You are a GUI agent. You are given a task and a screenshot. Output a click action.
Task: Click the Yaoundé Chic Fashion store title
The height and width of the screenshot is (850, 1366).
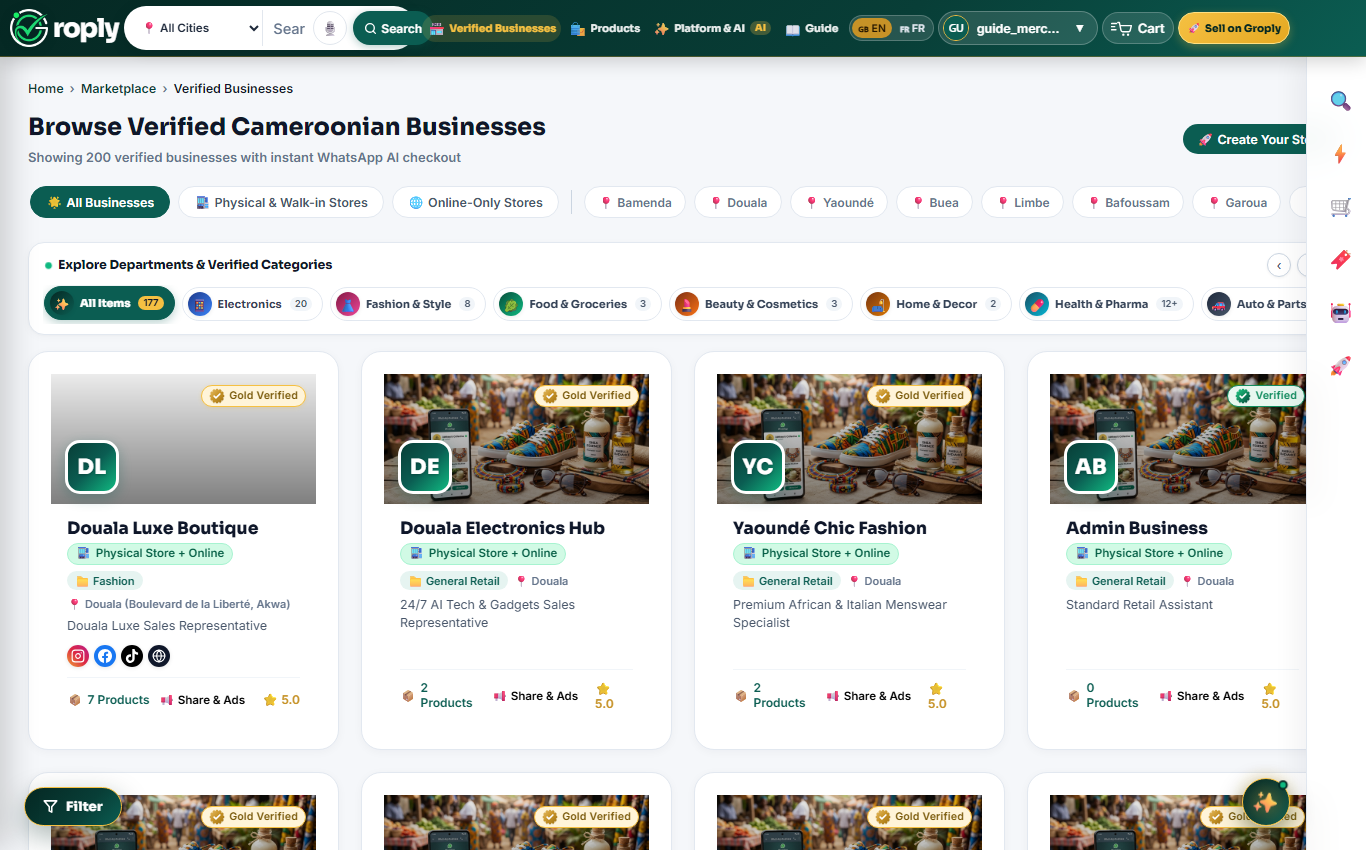[830, 528]
